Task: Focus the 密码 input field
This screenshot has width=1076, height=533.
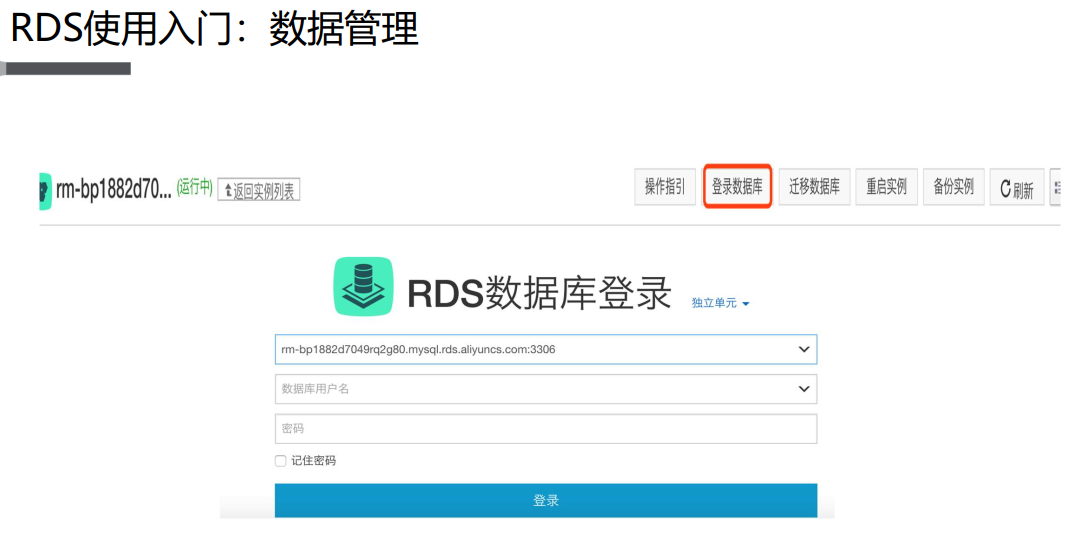Action: (546, 429)
